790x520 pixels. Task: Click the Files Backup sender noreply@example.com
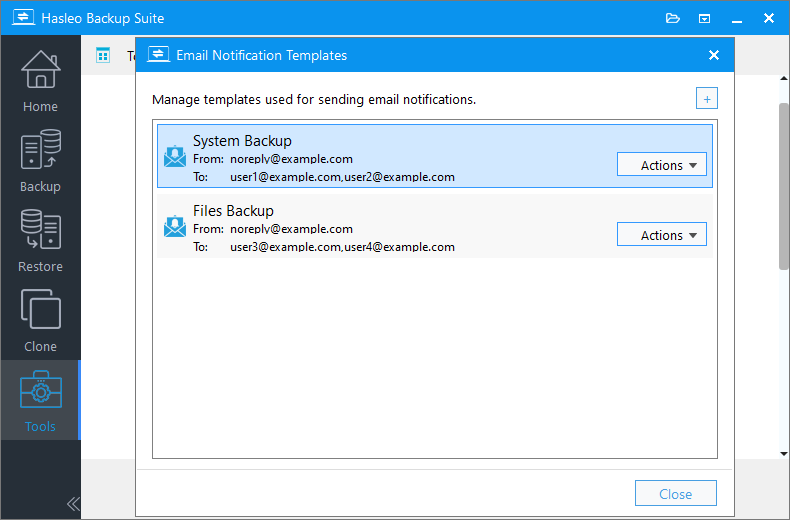pyautogui.click(x=291, y=229)
